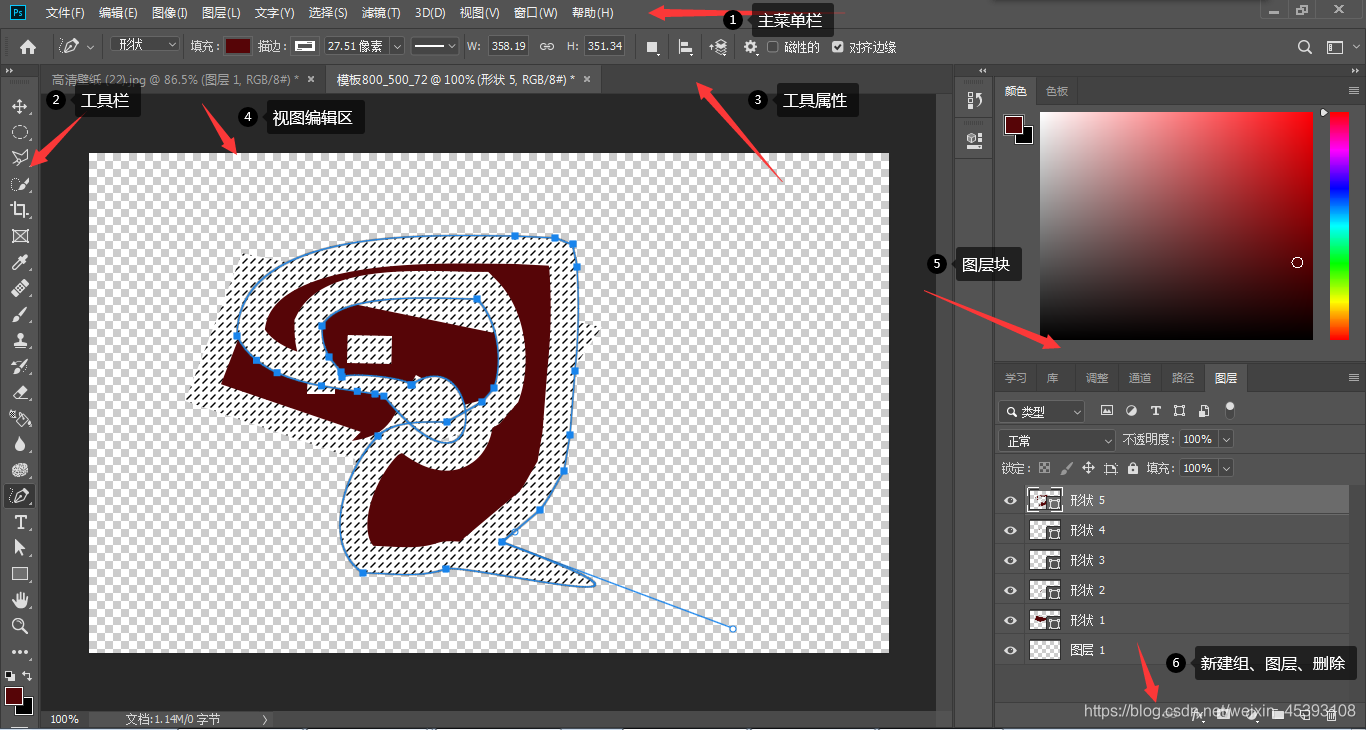The image size is (1366, 730).
Task: Click foreground color swatch in Color panel
Action: pyautogui.click(x=1014, y=125)
